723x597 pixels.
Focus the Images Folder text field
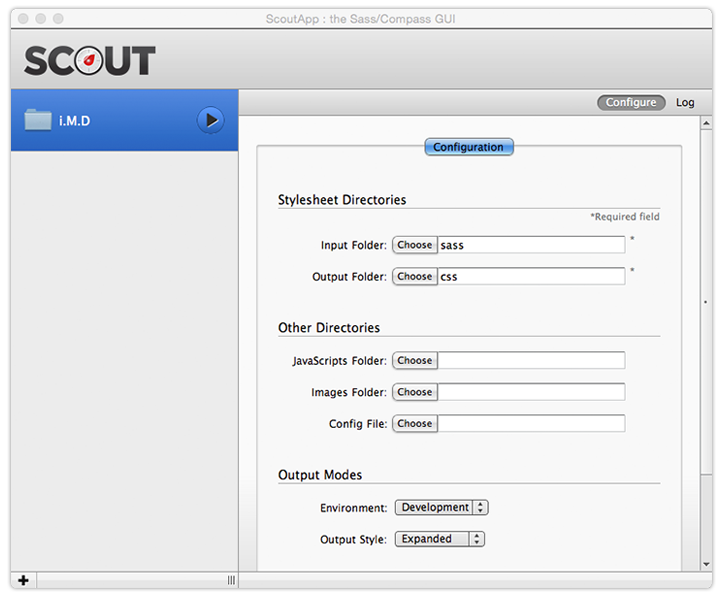(531, 392)
